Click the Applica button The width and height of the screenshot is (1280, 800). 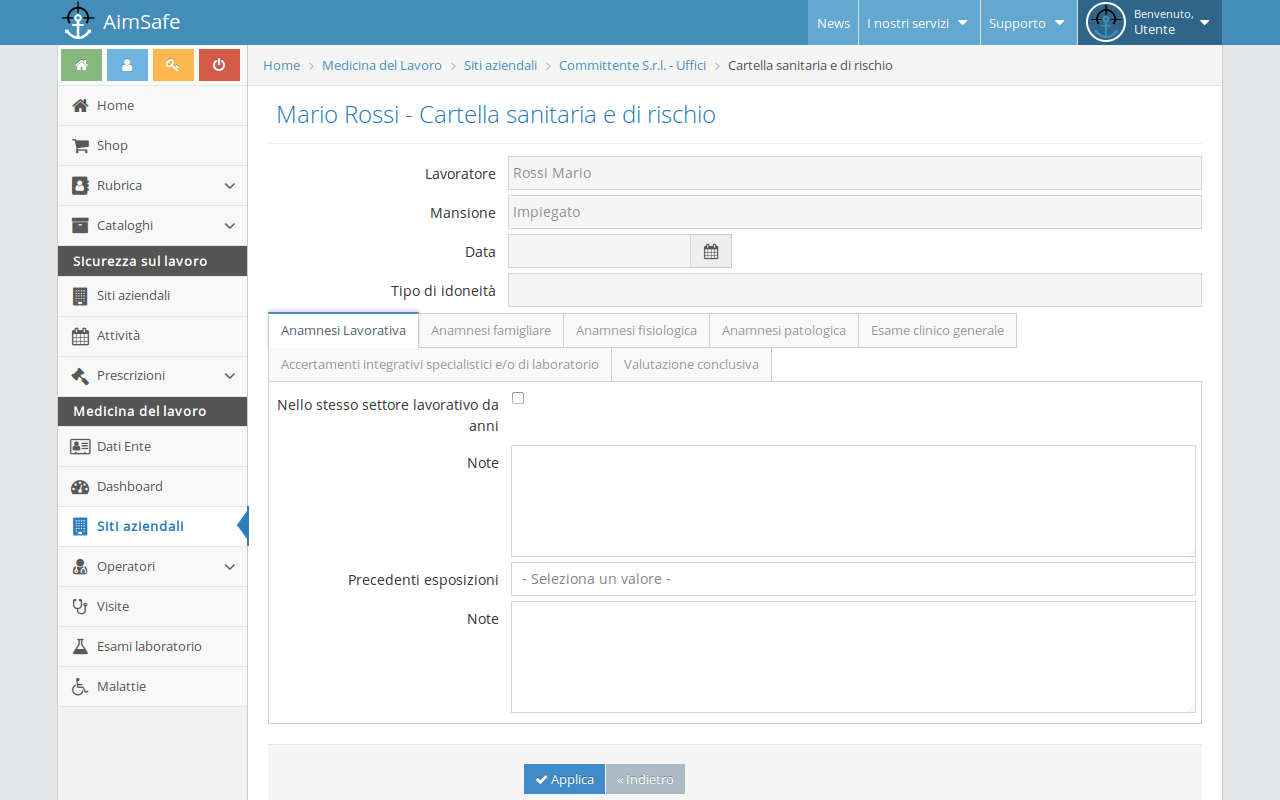[564, 779]
